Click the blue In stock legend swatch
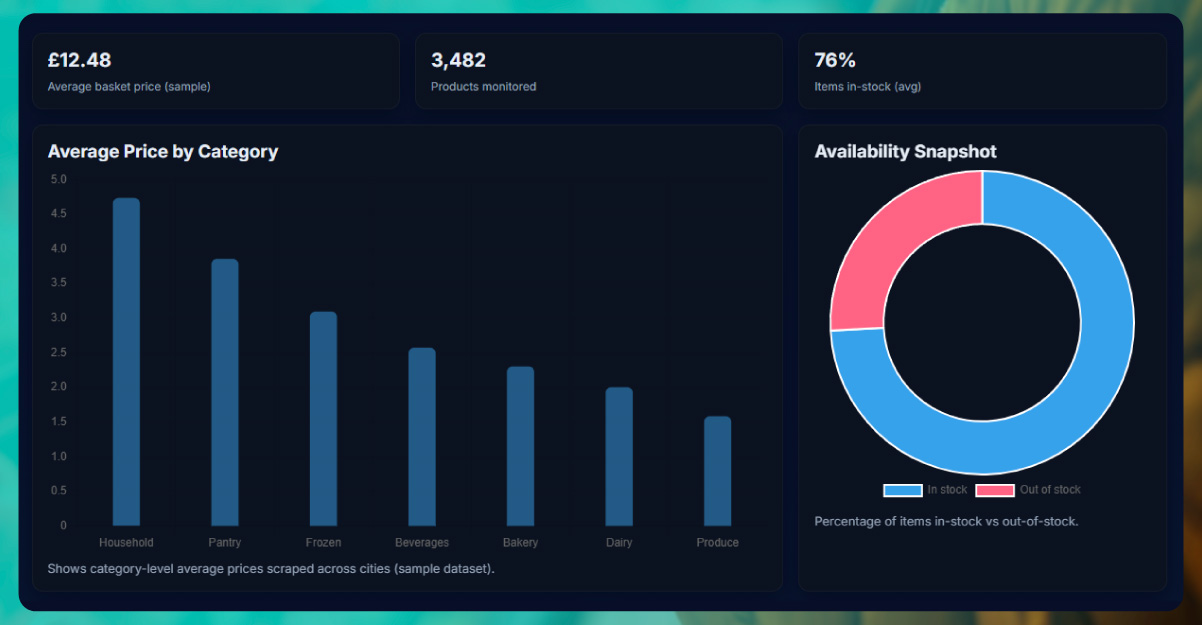Screen dimensions: 1202x625 coord(902,490)
